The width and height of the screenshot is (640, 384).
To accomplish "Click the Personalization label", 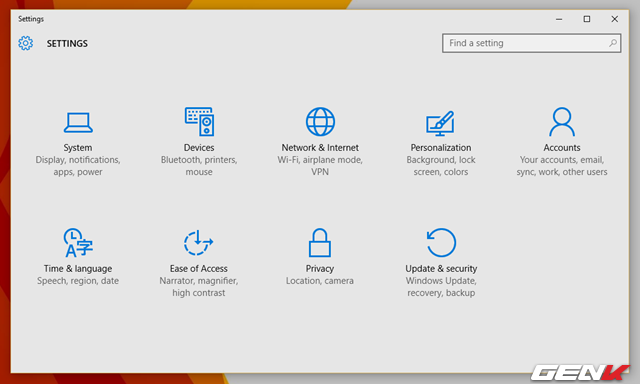I will point(441,147).
